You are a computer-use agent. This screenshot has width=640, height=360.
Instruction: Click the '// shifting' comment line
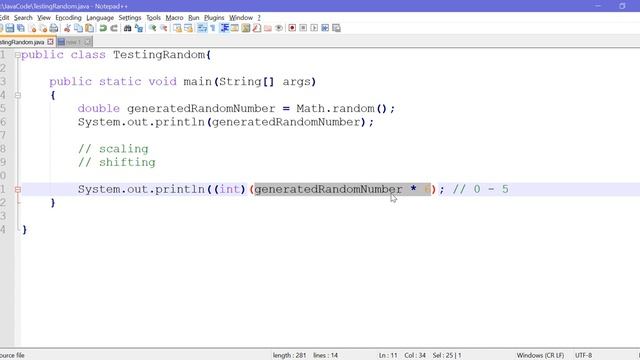[117, 162]
